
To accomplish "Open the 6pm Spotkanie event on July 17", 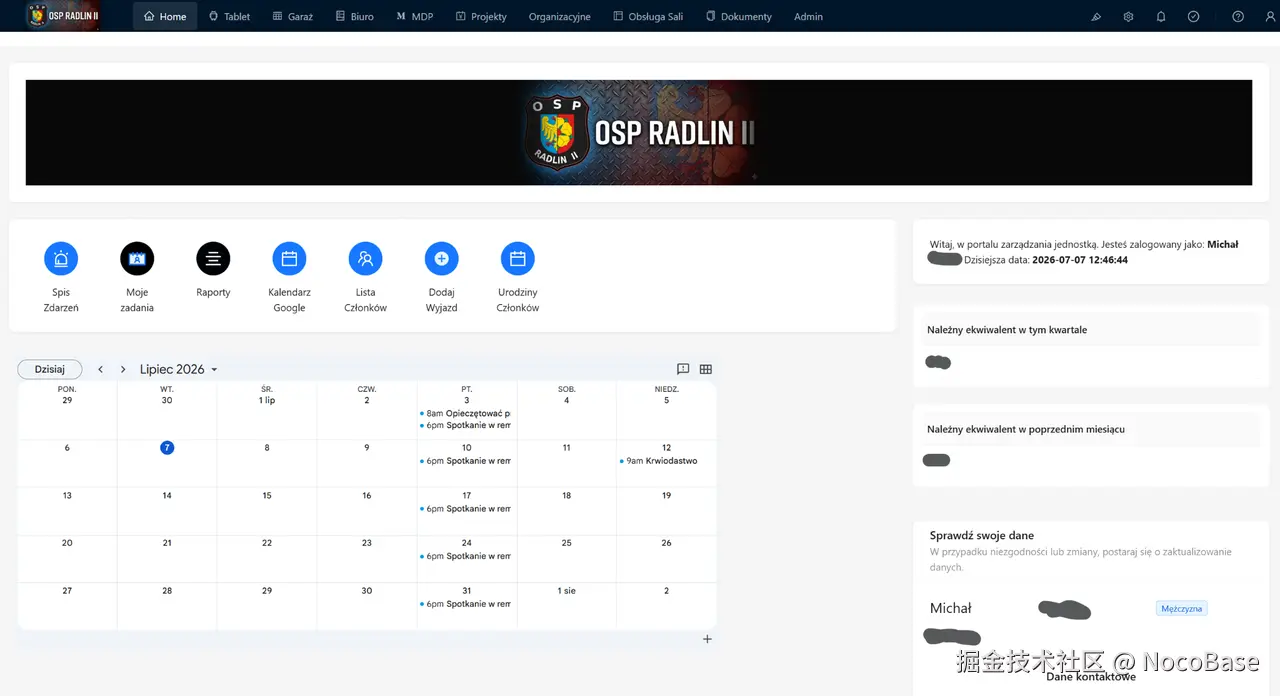I will click(x=466, y=509).
